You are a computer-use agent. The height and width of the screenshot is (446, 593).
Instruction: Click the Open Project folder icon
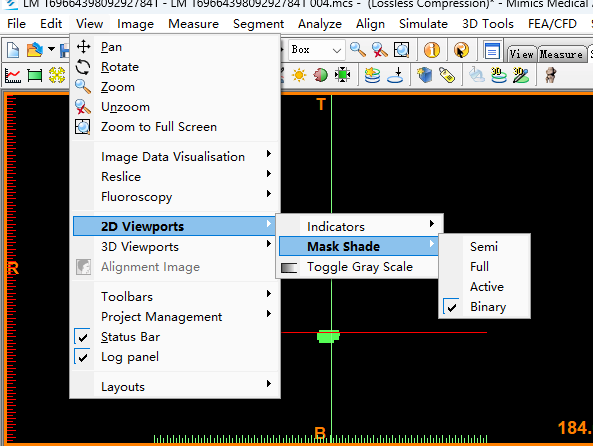[35, 50]
